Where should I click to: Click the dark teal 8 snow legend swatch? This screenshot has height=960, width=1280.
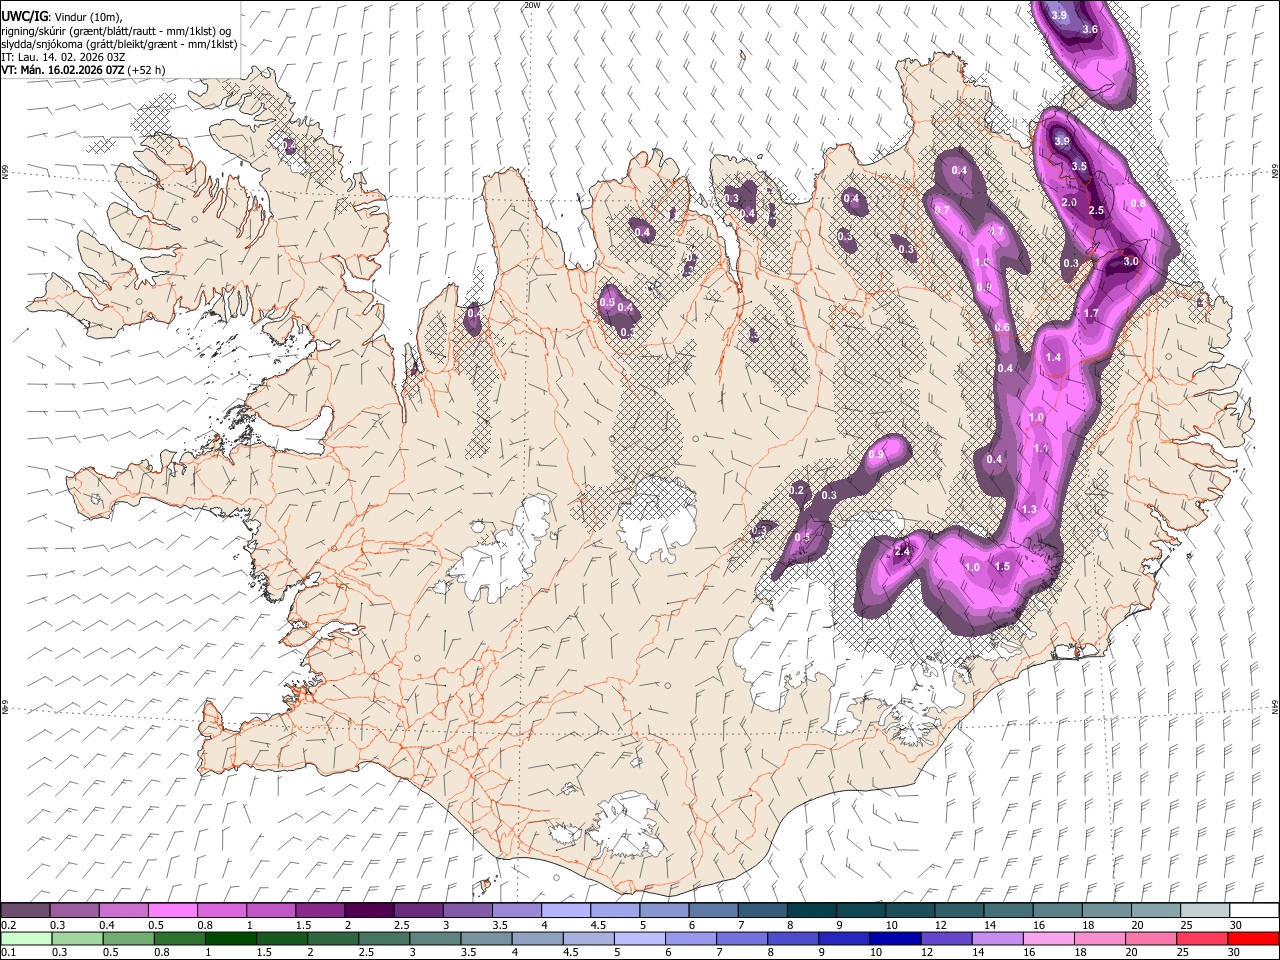[811, 910]
